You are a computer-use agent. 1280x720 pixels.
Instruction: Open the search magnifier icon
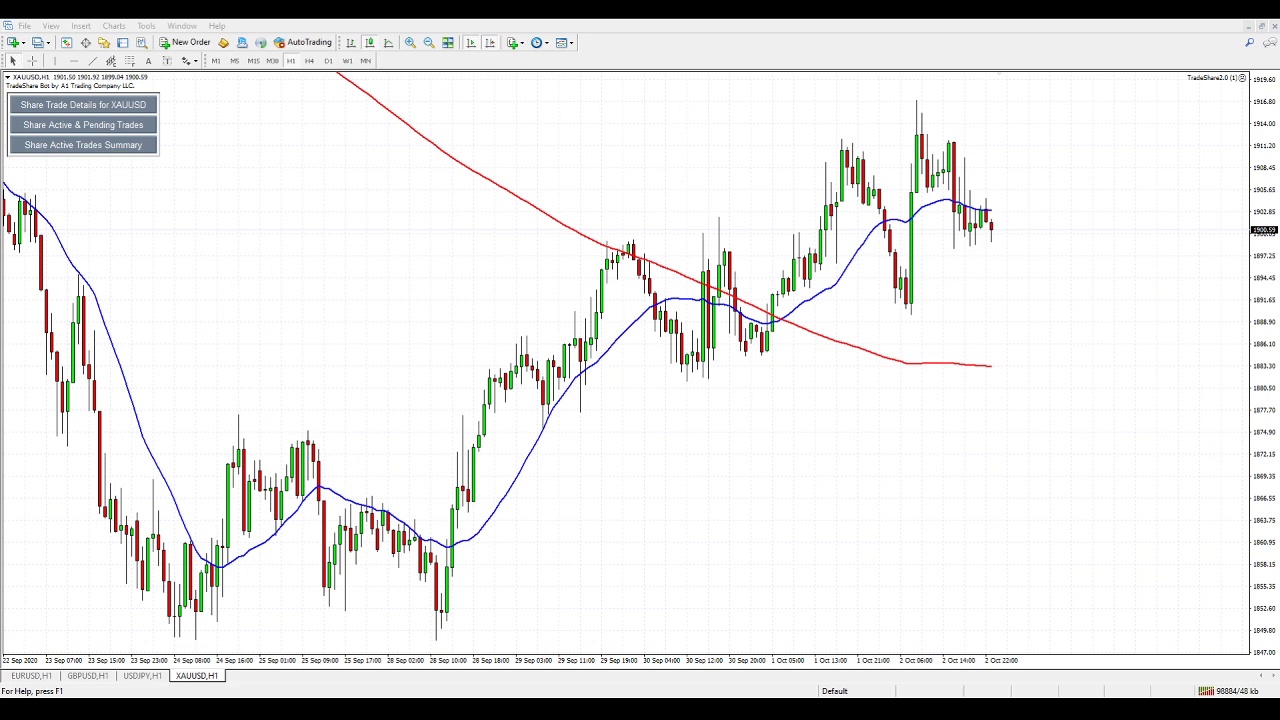(1249, 42)
